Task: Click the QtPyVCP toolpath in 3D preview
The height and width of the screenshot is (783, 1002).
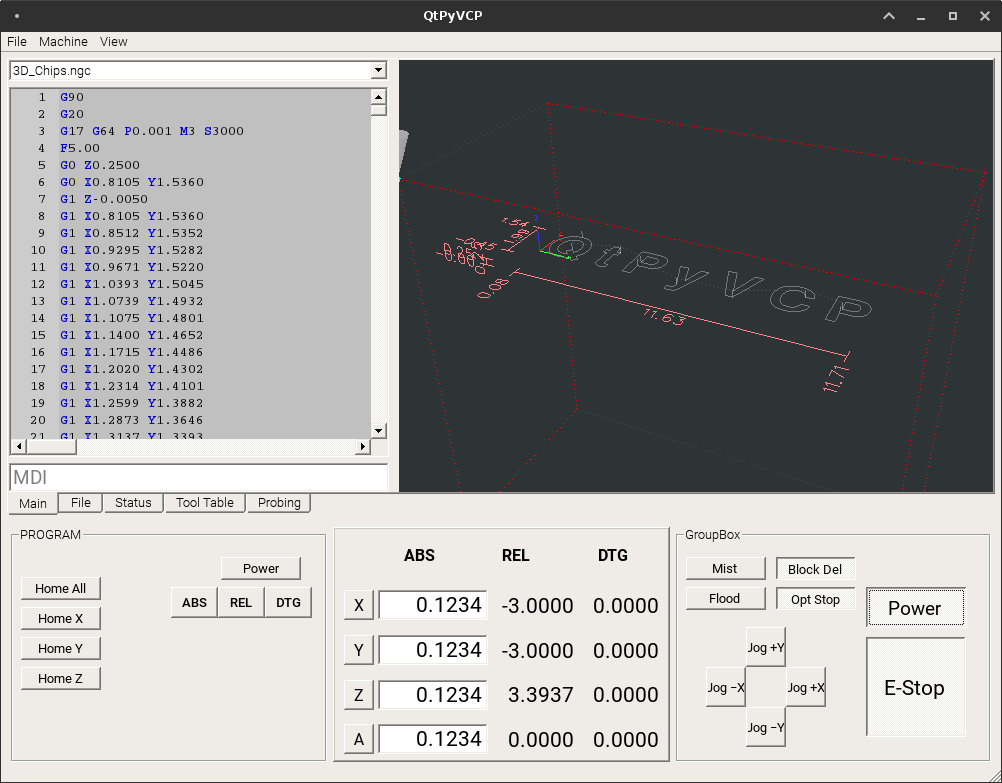Action: coord(709,278)
